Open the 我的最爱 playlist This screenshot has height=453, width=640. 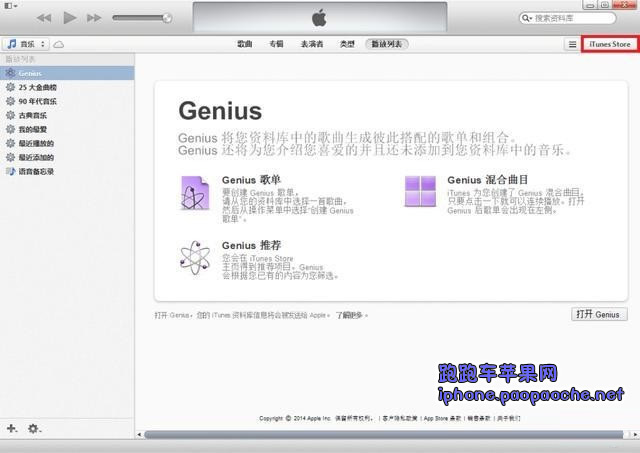67,129
